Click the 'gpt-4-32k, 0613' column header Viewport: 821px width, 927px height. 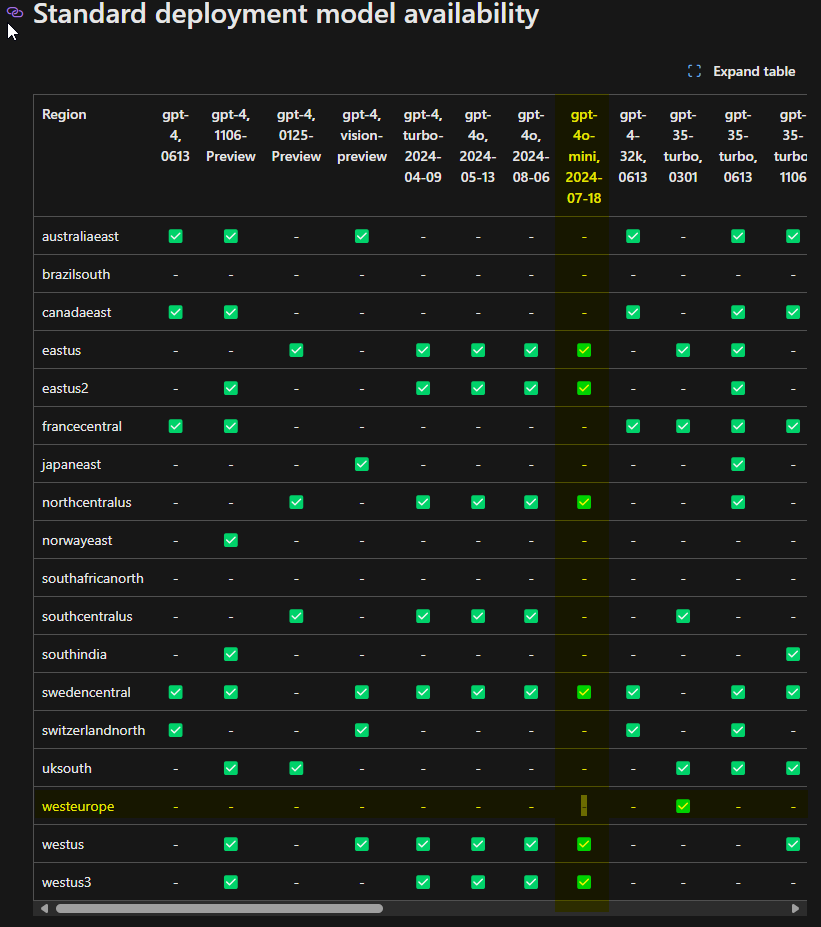tap(632, 146)
